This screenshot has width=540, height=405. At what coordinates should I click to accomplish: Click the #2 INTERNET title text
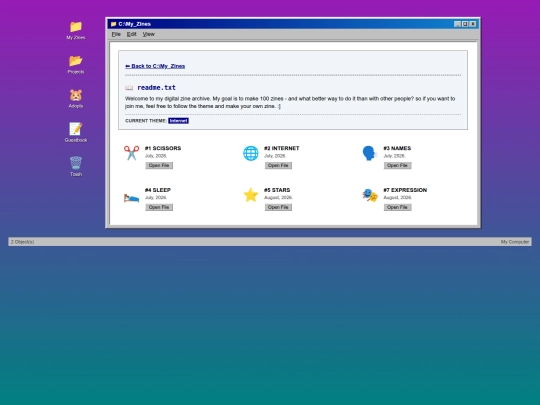point(282,148)
